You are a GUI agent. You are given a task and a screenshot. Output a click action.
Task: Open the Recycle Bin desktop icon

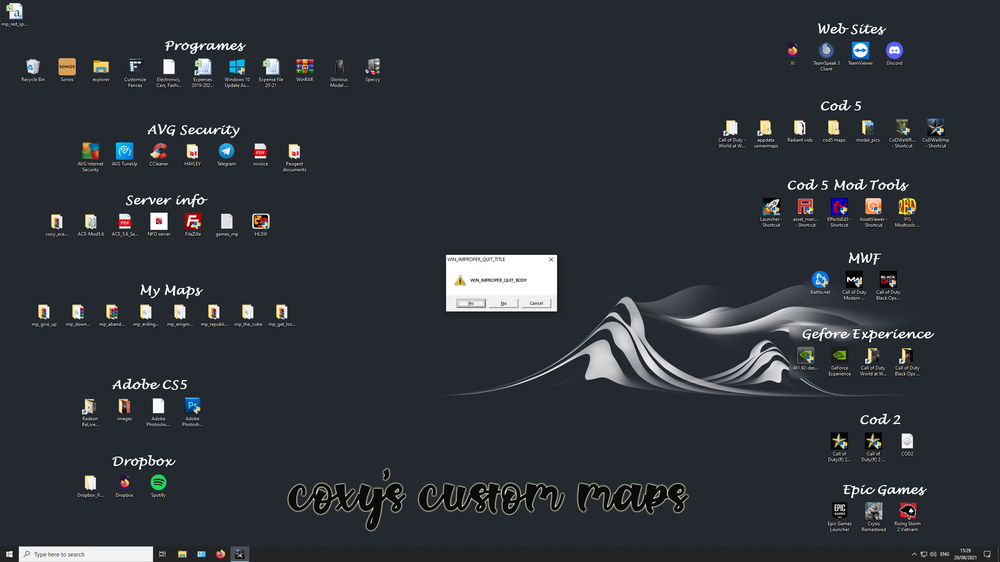33,70
